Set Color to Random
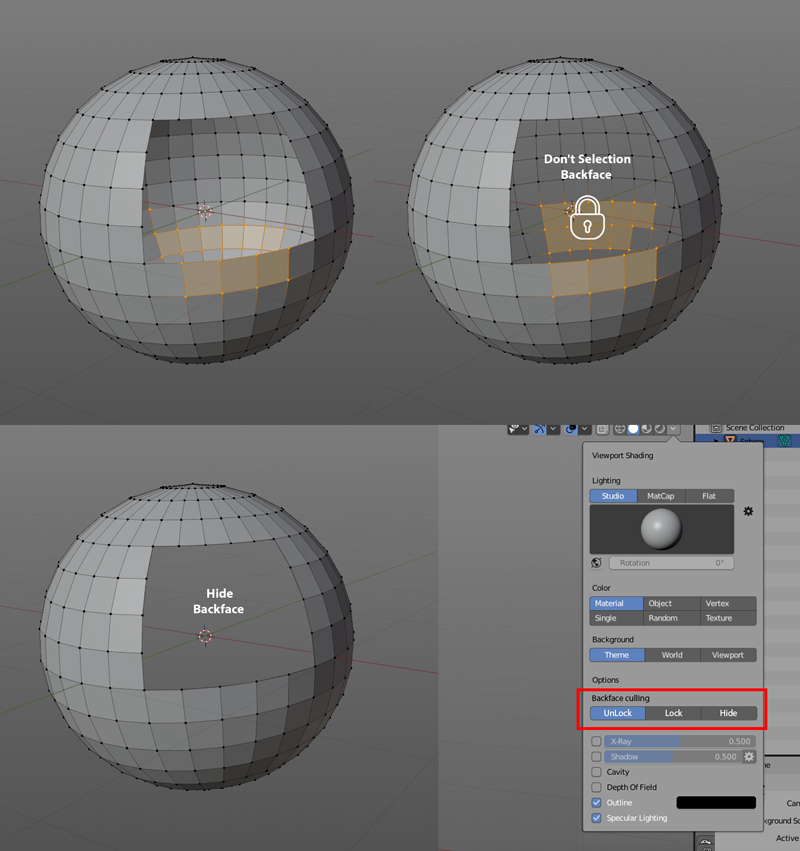The image size is (800, 851). coord(672,618)
